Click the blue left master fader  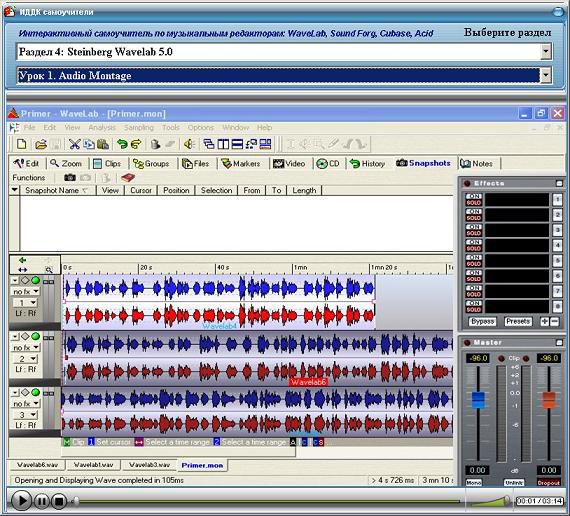tap(478, 399)
